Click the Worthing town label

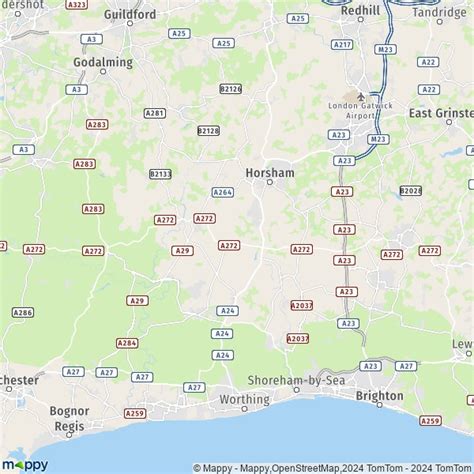(x=245, y=399)
